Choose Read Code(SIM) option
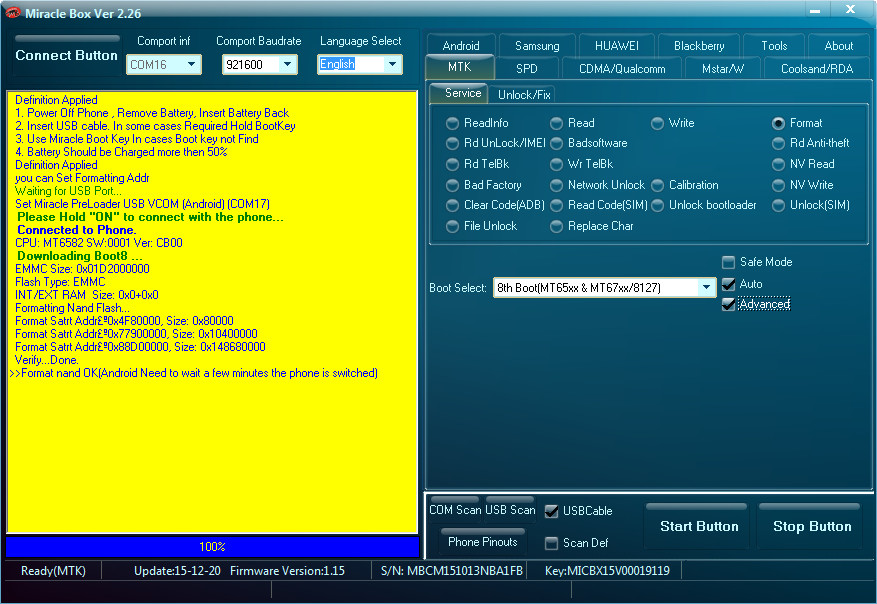The width and height of the screenshot is (877, 604). pos(556,206)
